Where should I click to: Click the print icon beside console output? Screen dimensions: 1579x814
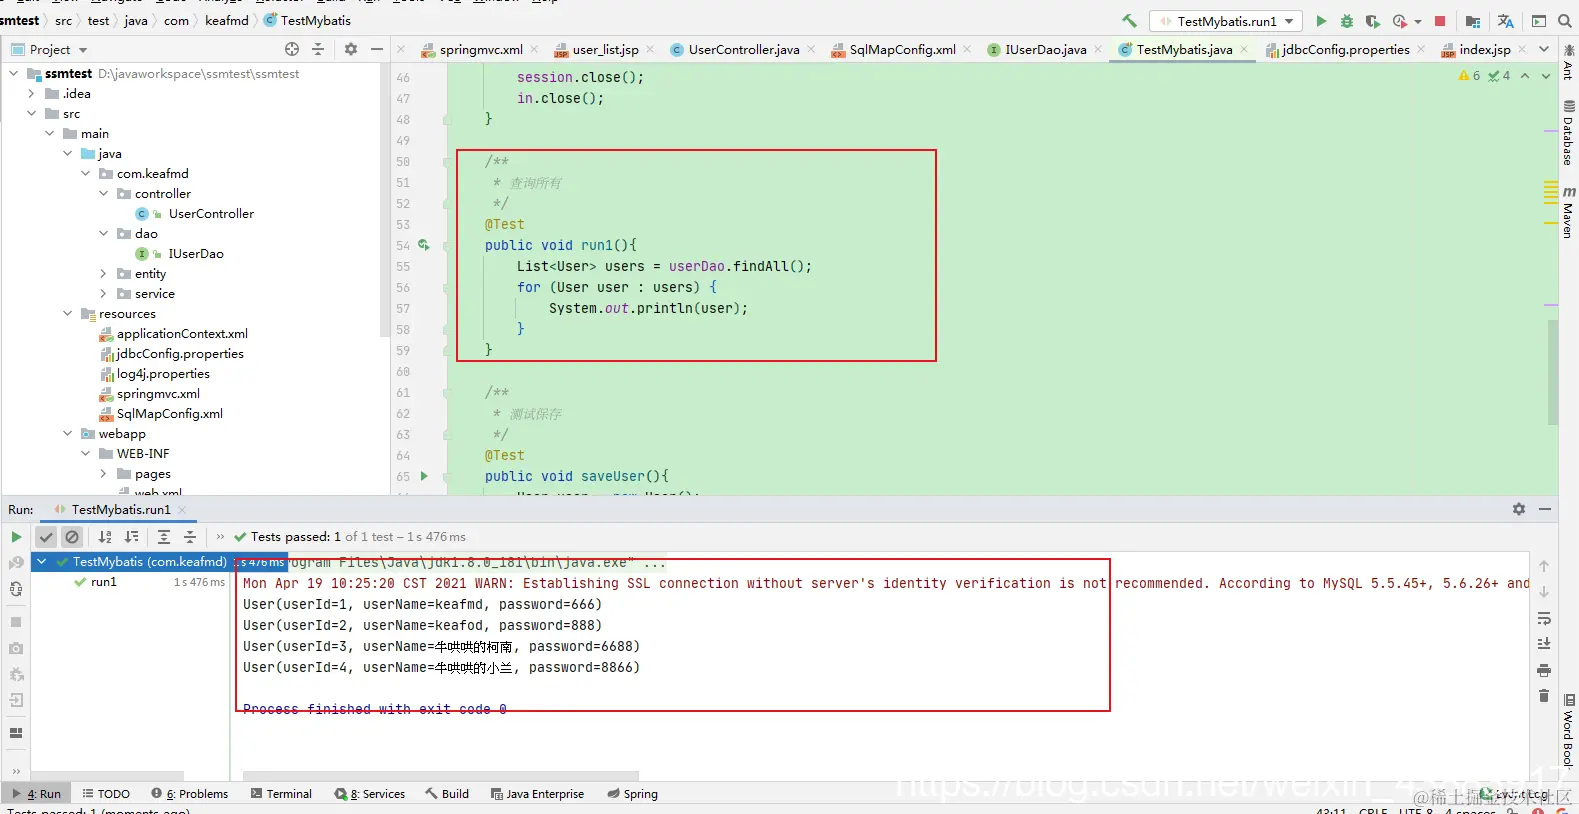coord(1544,670)
